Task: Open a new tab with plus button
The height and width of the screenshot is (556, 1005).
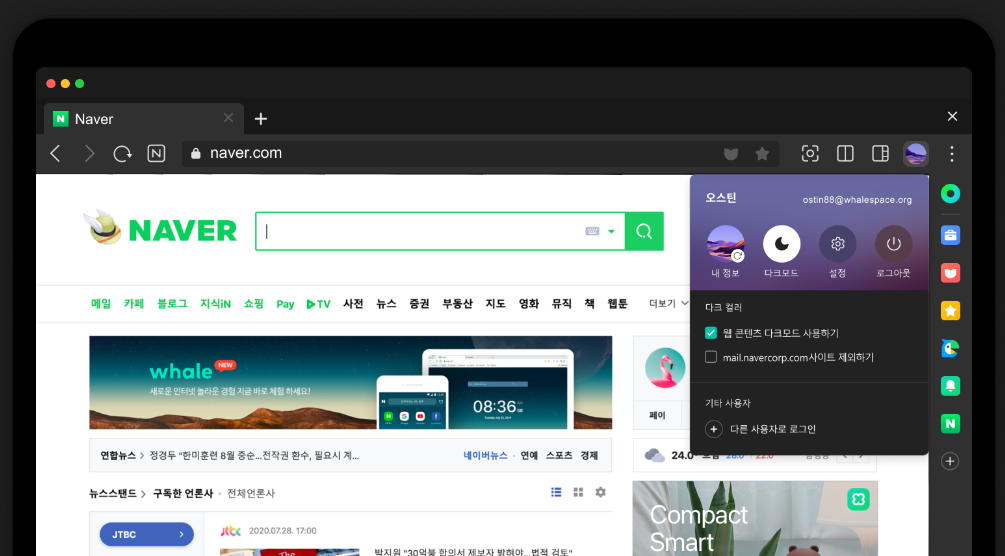Action: pyautogui.click(x=261, y=119)
